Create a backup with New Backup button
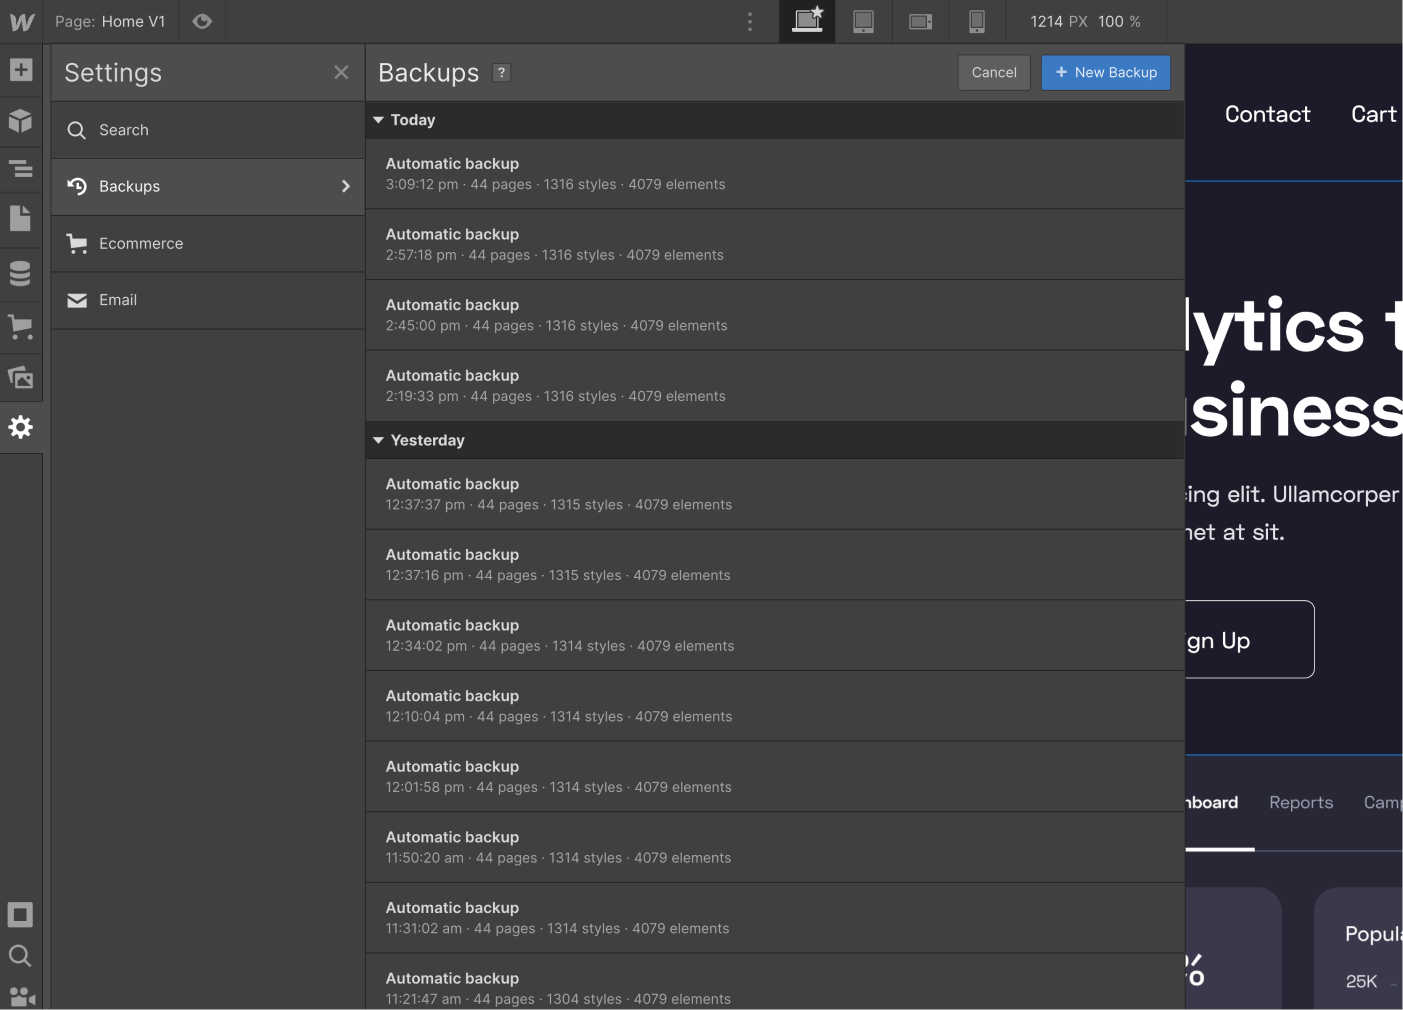Image resolution: width=1403 pixels, height=1010 pixels. click(1105, 72)
